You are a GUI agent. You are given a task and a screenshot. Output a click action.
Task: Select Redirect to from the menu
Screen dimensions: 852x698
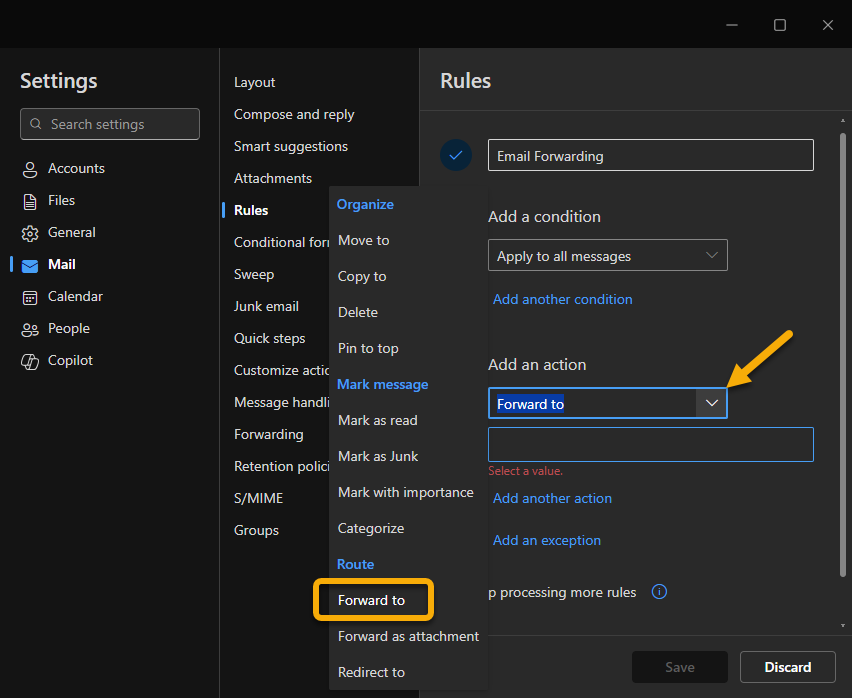pos(371,672)
